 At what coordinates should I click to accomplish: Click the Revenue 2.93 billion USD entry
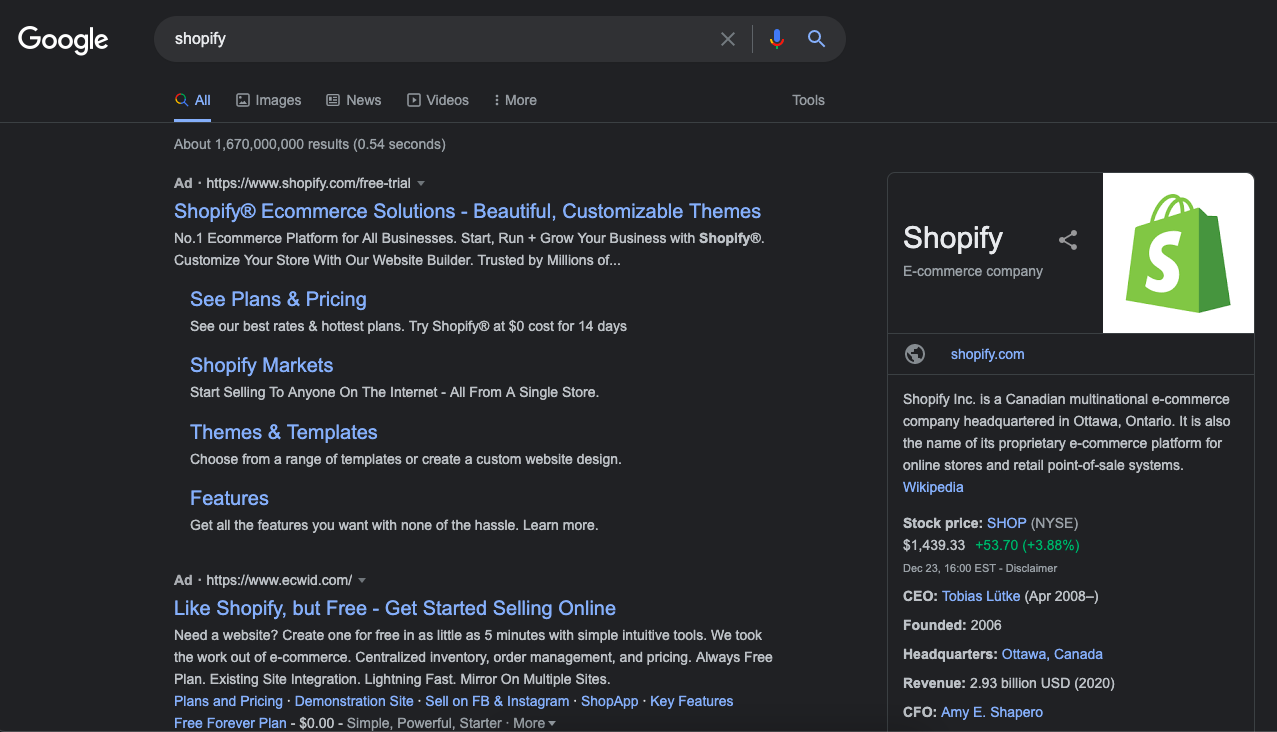pyautogui.click(x=1009, y=683)
